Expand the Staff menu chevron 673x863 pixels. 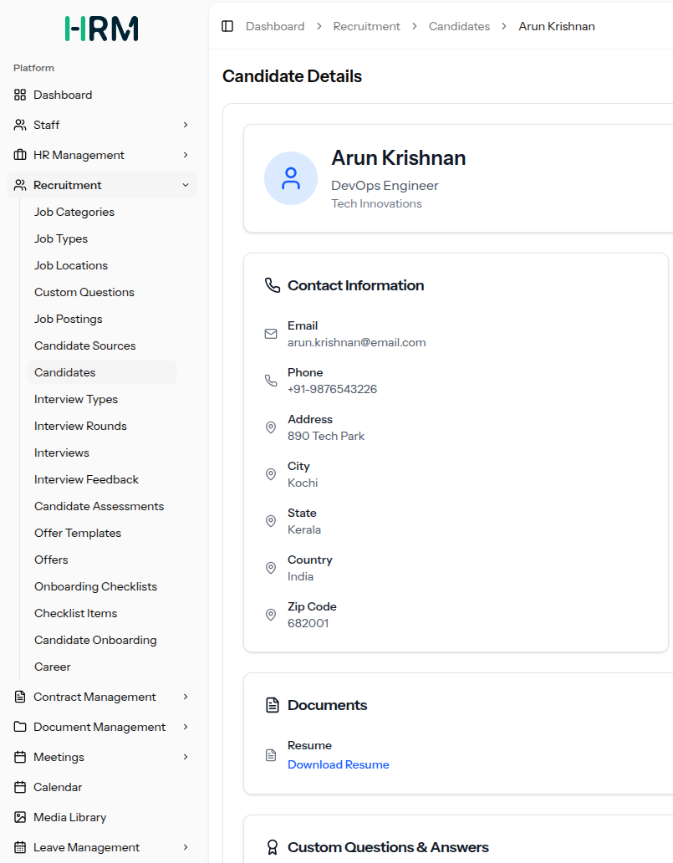pos(185,125)
